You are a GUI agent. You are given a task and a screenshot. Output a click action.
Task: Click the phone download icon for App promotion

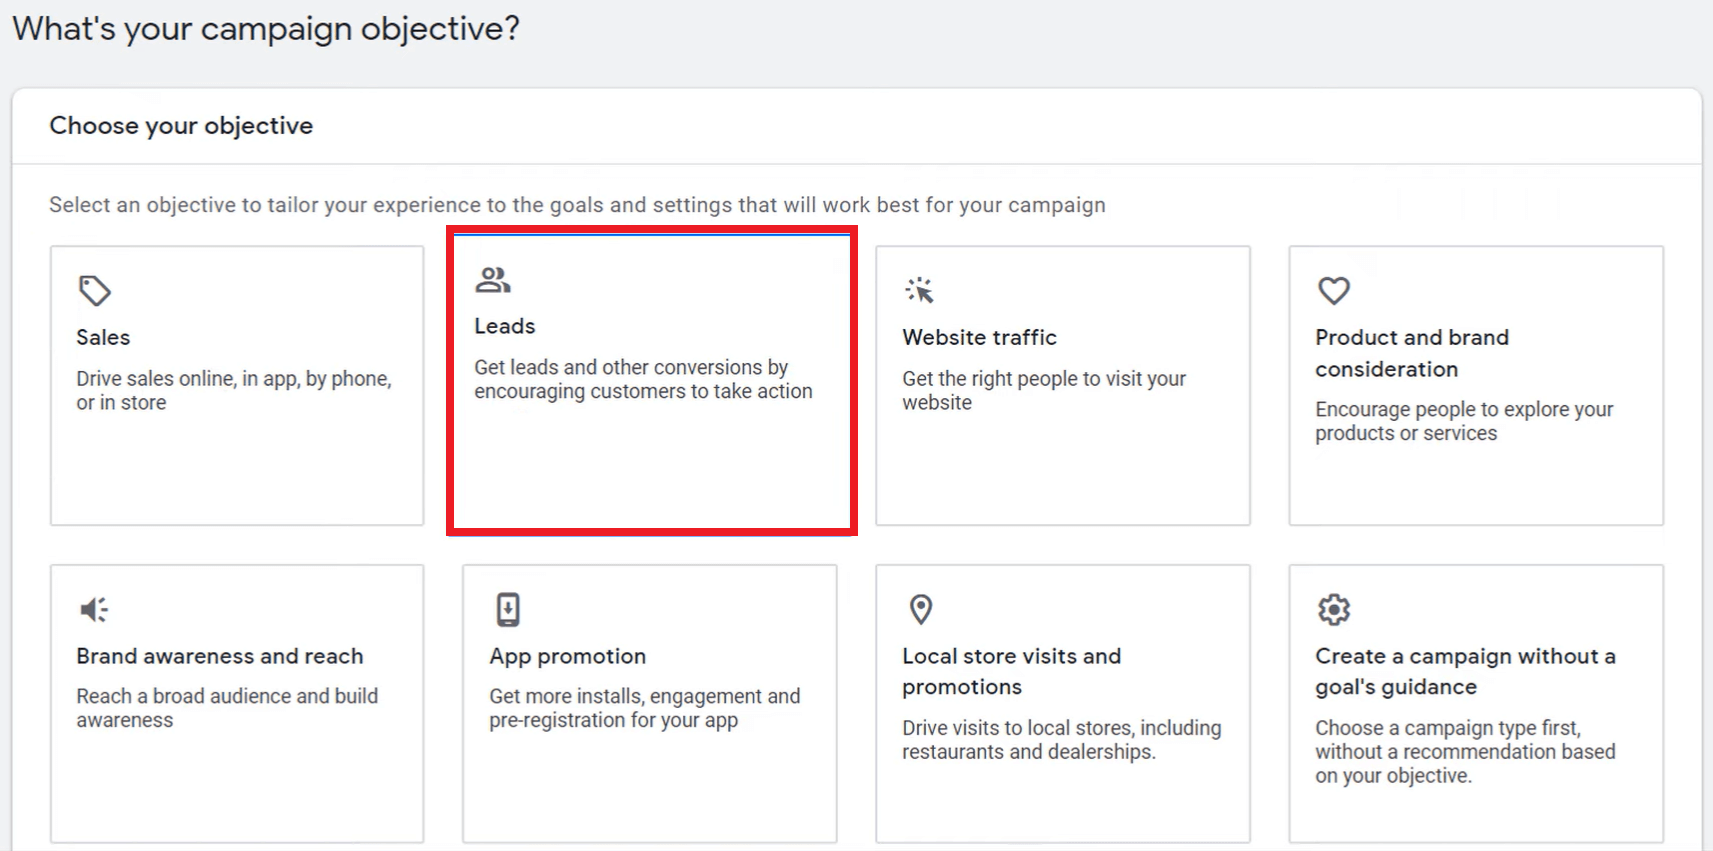tap(508, 609)
